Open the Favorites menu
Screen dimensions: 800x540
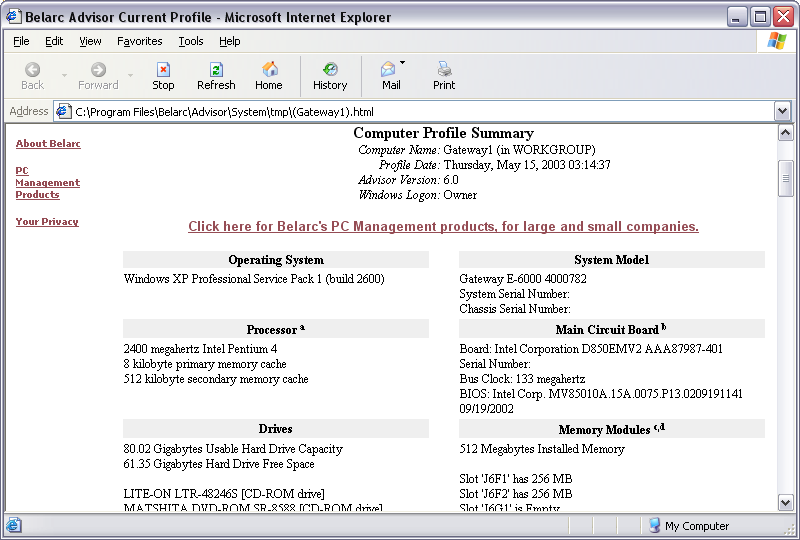pyautogui.click(x=140, y=41)
